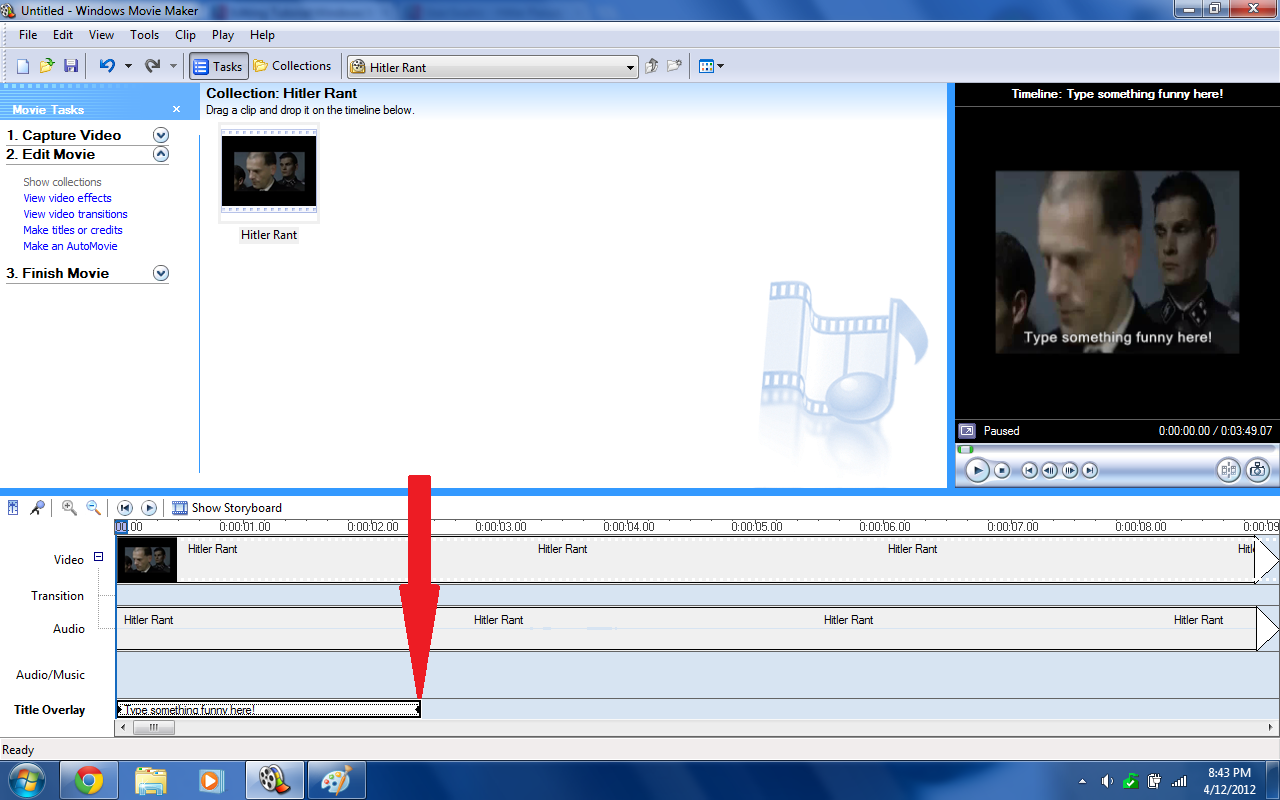Open the Edit menu
Viewport: 1280px width, 800px height.
pos(63,35)
